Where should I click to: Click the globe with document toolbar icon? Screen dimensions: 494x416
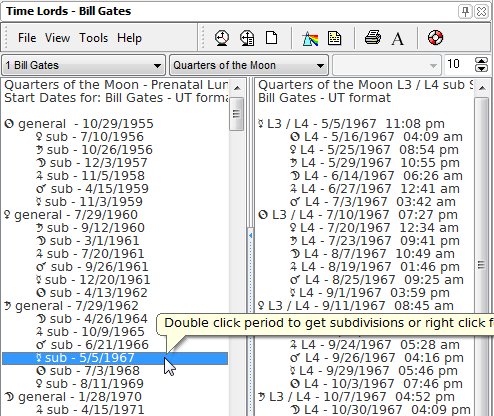pyautogui.click(x=247, y=38)
